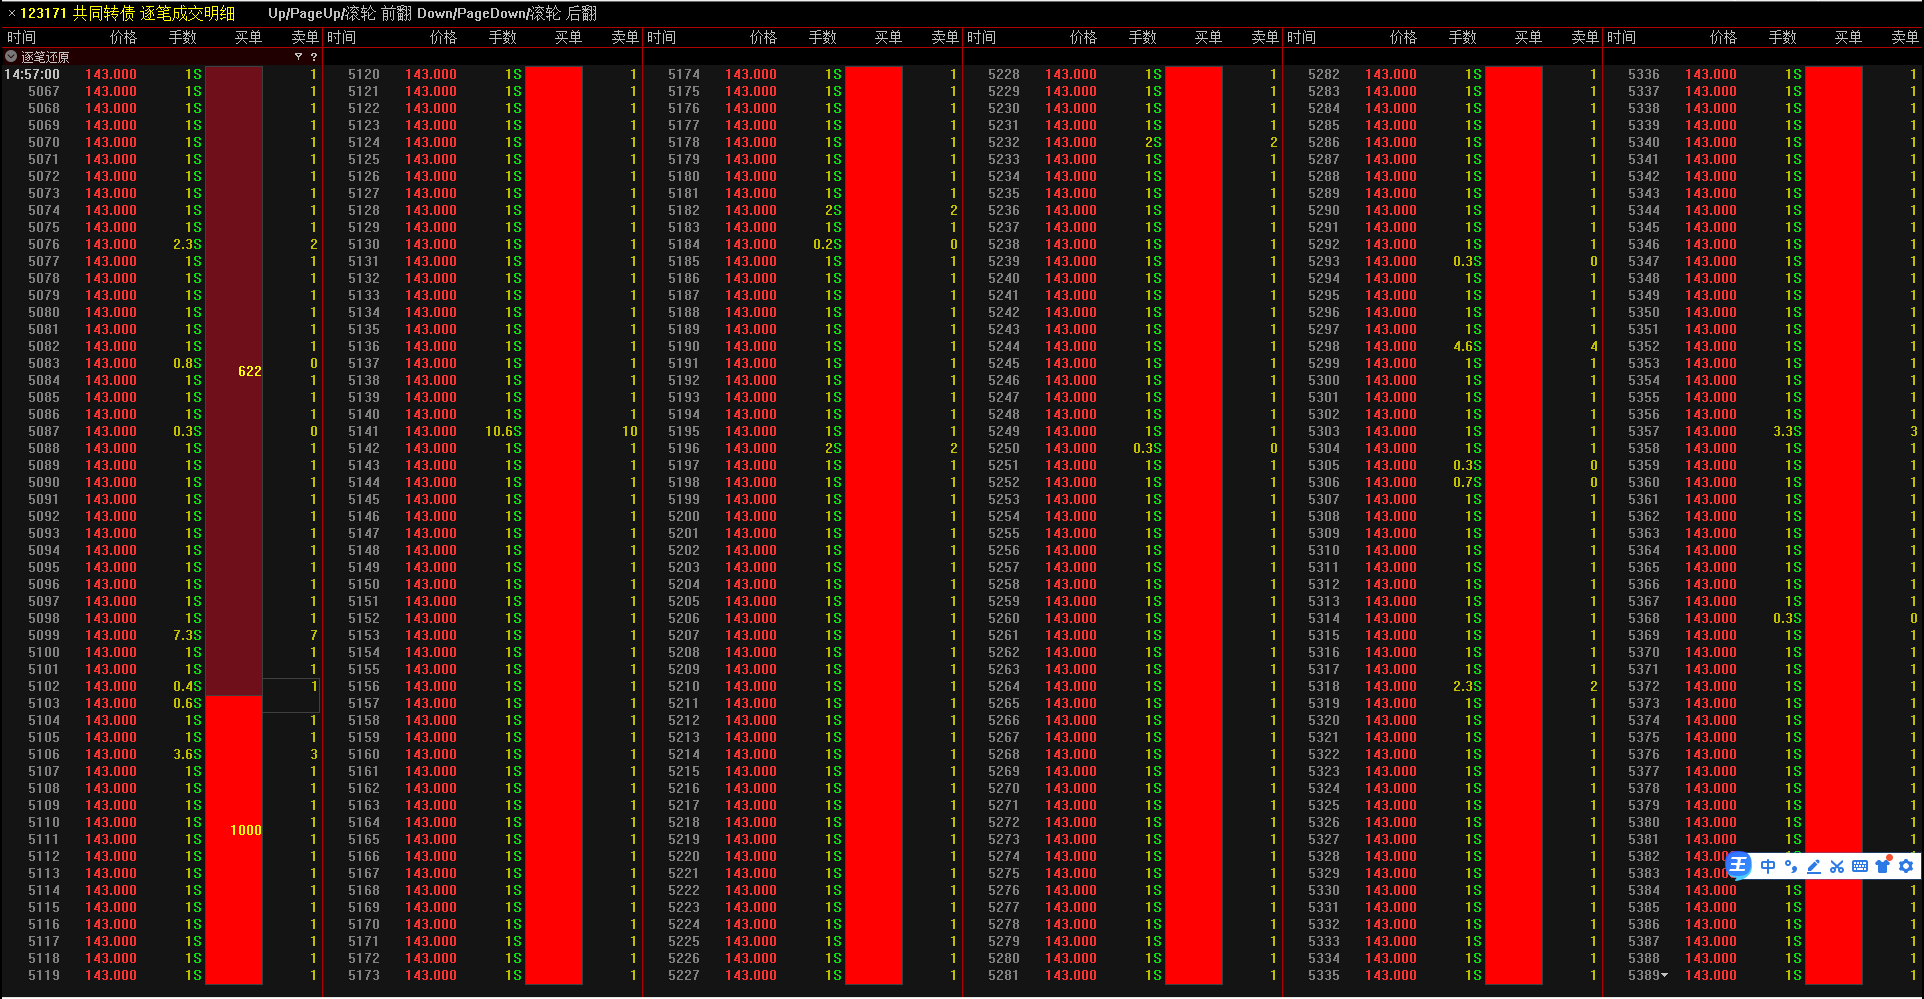Open the IME soft keyboard icon
Screen dimensions: 1924x999
tap(1860, 866)
